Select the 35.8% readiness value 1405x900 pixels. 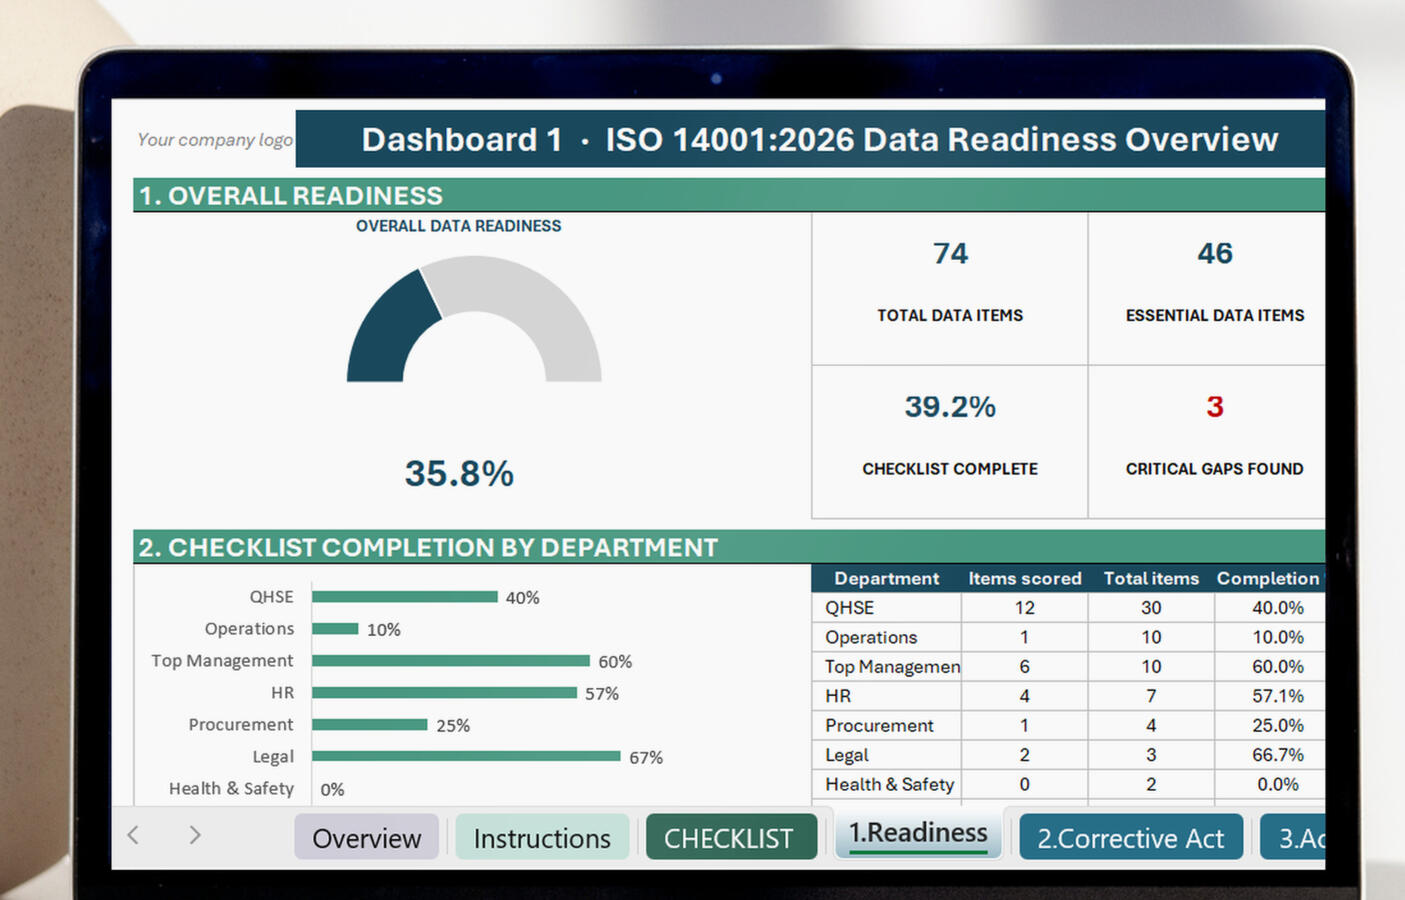point(459,473)
